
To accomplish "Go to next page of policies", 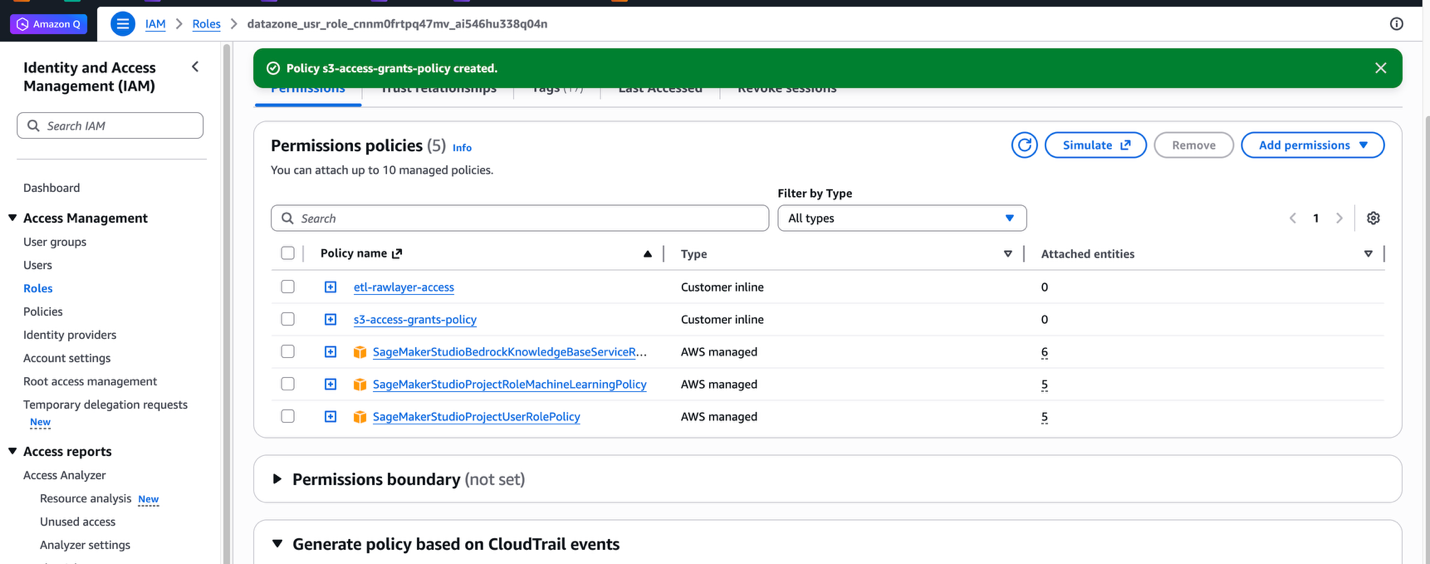I will [1339, 218].
